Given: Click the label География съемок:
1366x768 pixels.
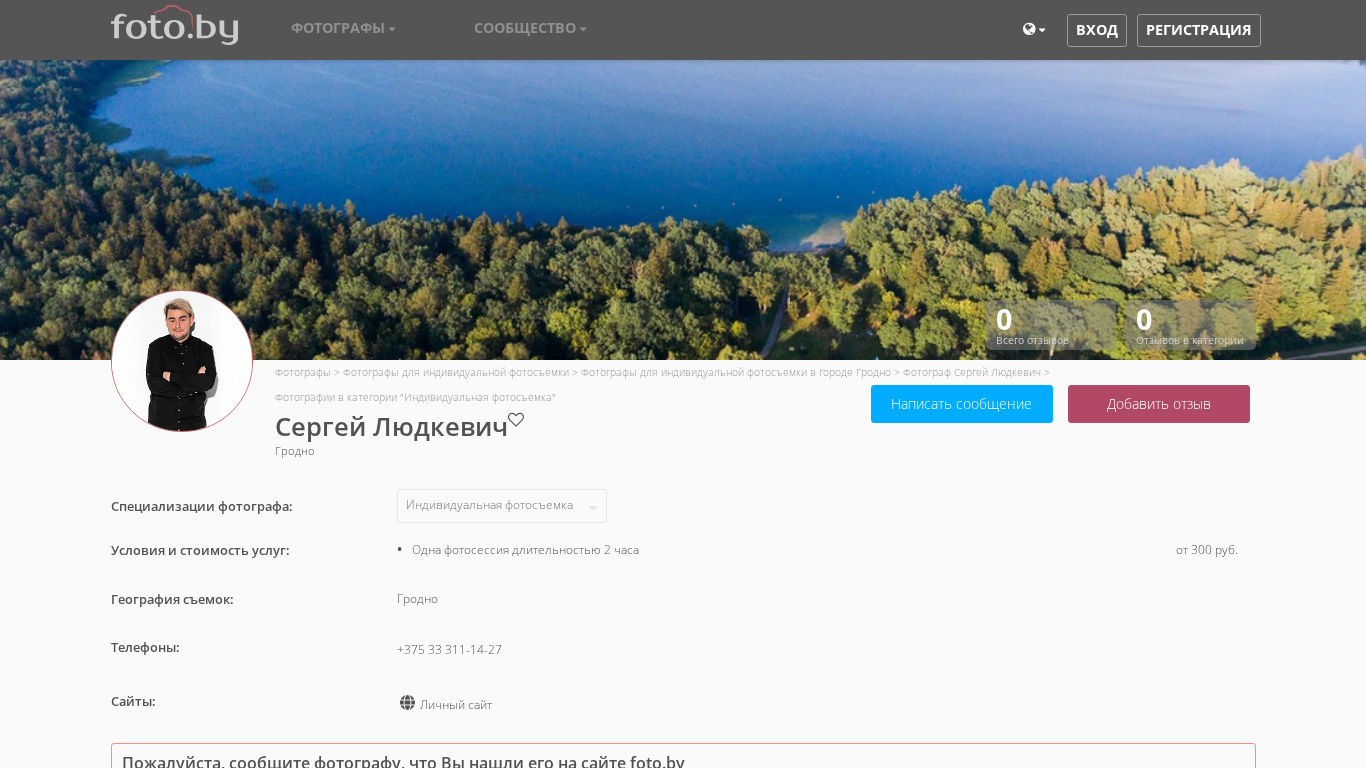Looking at the screenshot, I should click(172, 599).
